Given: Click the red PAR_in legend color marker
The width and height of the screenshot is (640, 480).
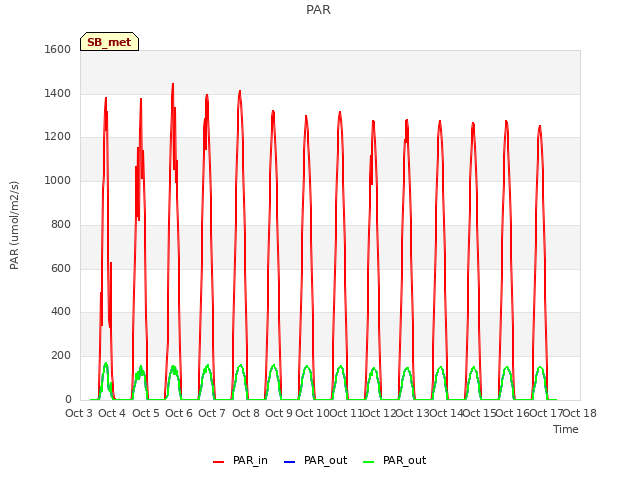Looking at the screenshot, I should [x=218, y=462].
